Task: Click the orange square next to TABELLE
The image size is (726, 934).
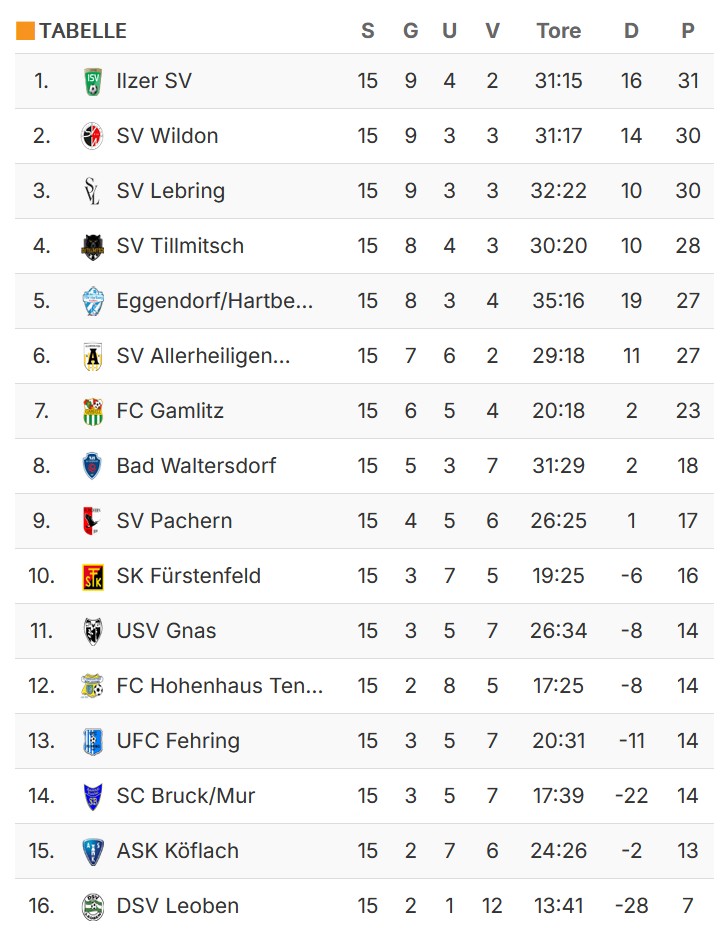Action: [x=25, y=31]
